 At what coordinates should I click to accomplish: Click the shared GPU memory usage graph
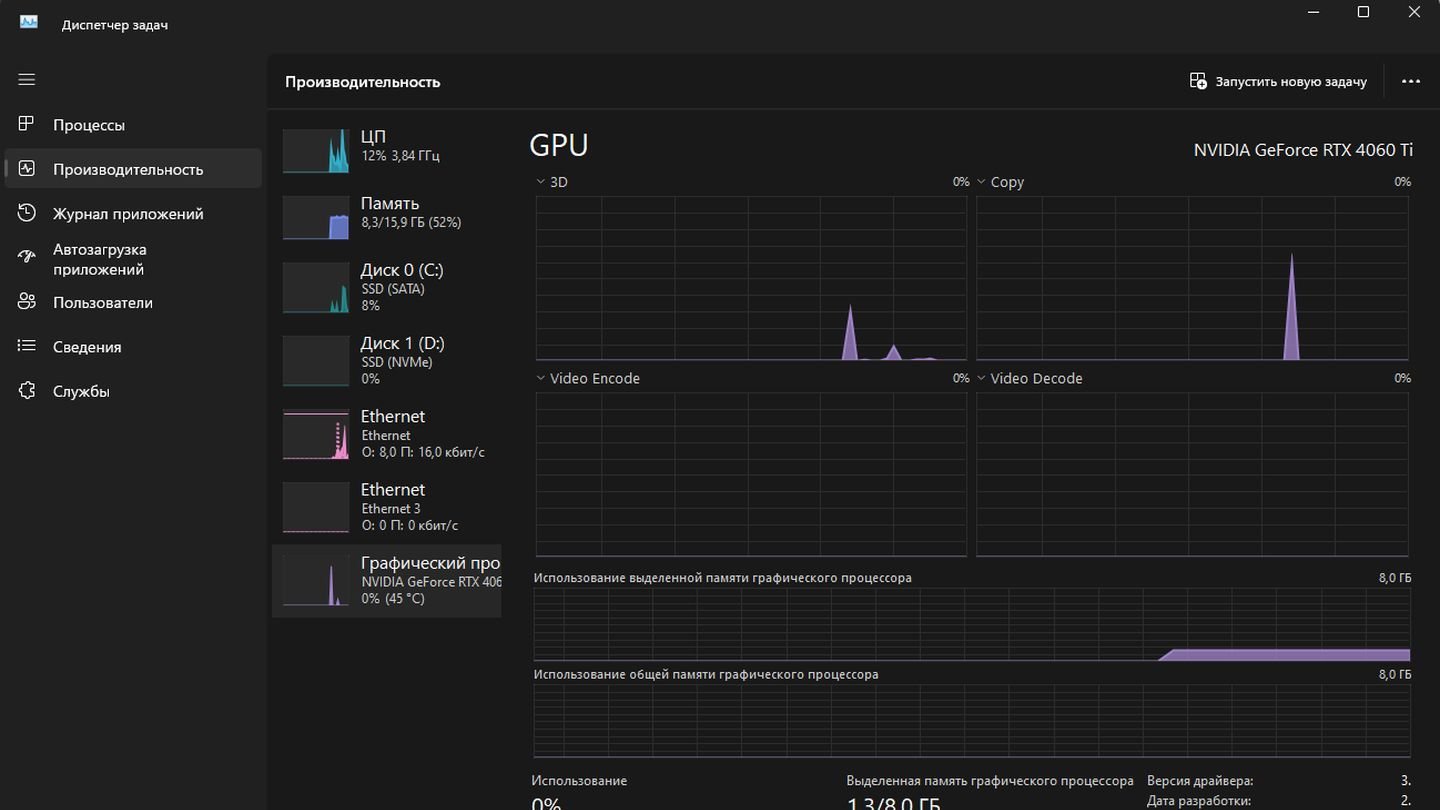(972, 721)
